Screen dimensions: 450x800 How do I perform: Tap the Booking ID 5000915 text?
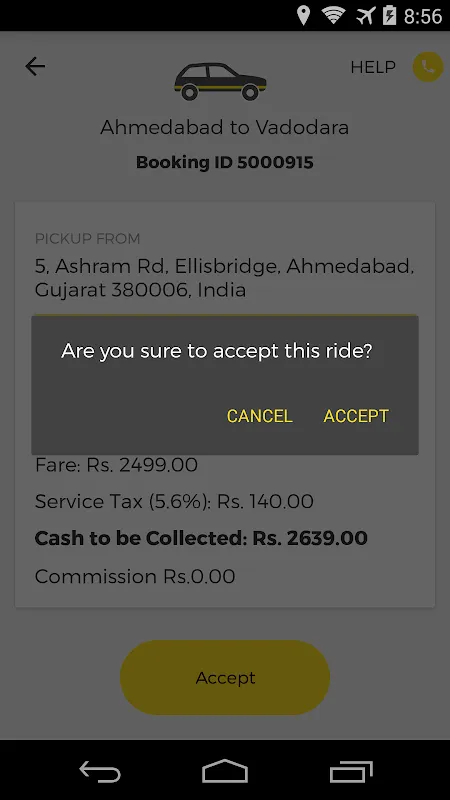224,162
